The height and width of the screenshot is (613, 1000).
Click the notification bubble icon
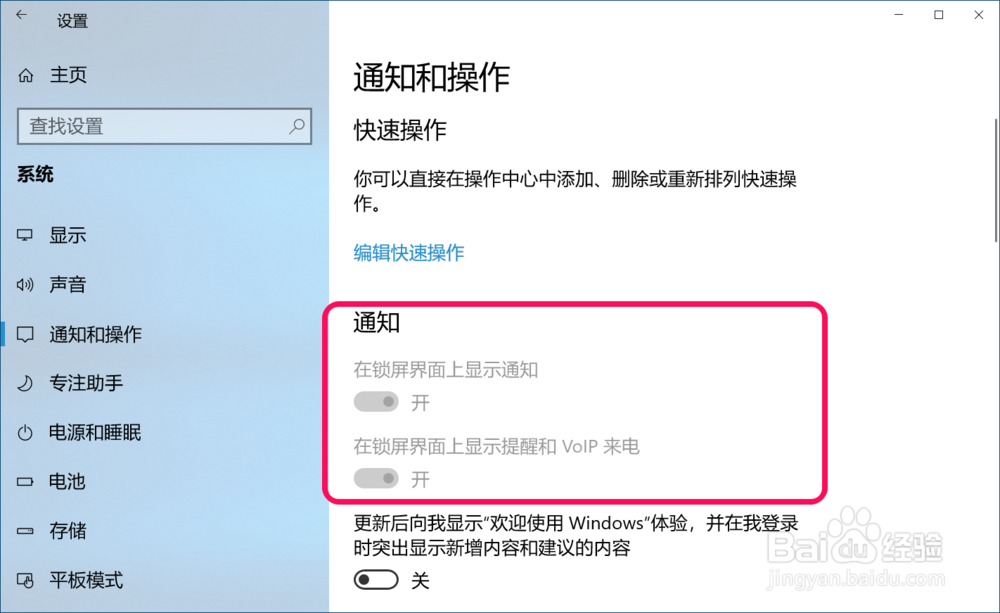click(x=26, y=334)
